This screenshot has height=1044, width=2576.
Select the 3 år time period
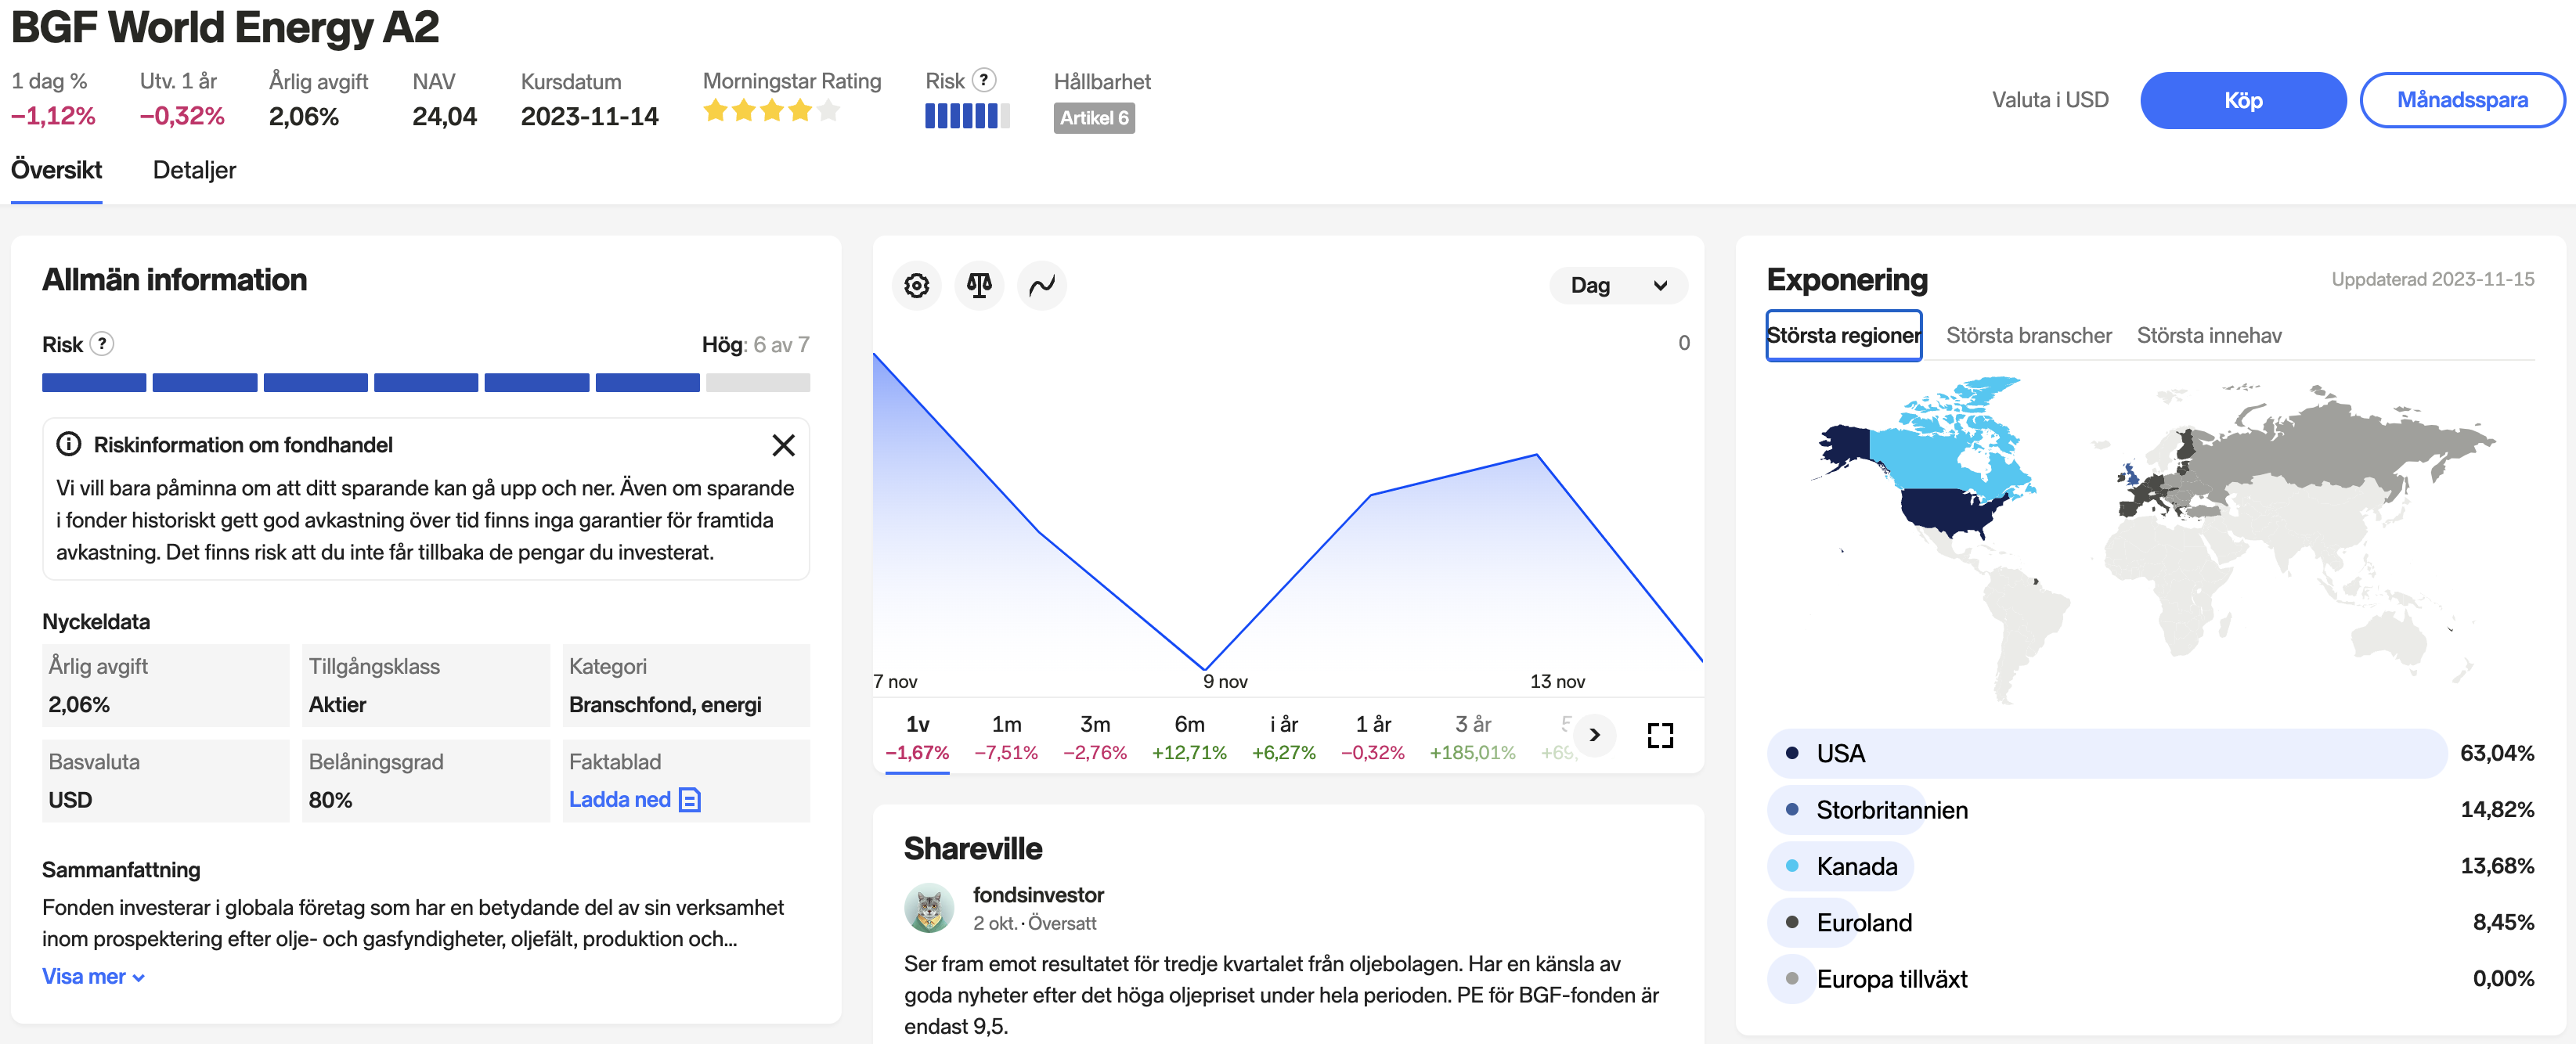[x=1472, y=737]
